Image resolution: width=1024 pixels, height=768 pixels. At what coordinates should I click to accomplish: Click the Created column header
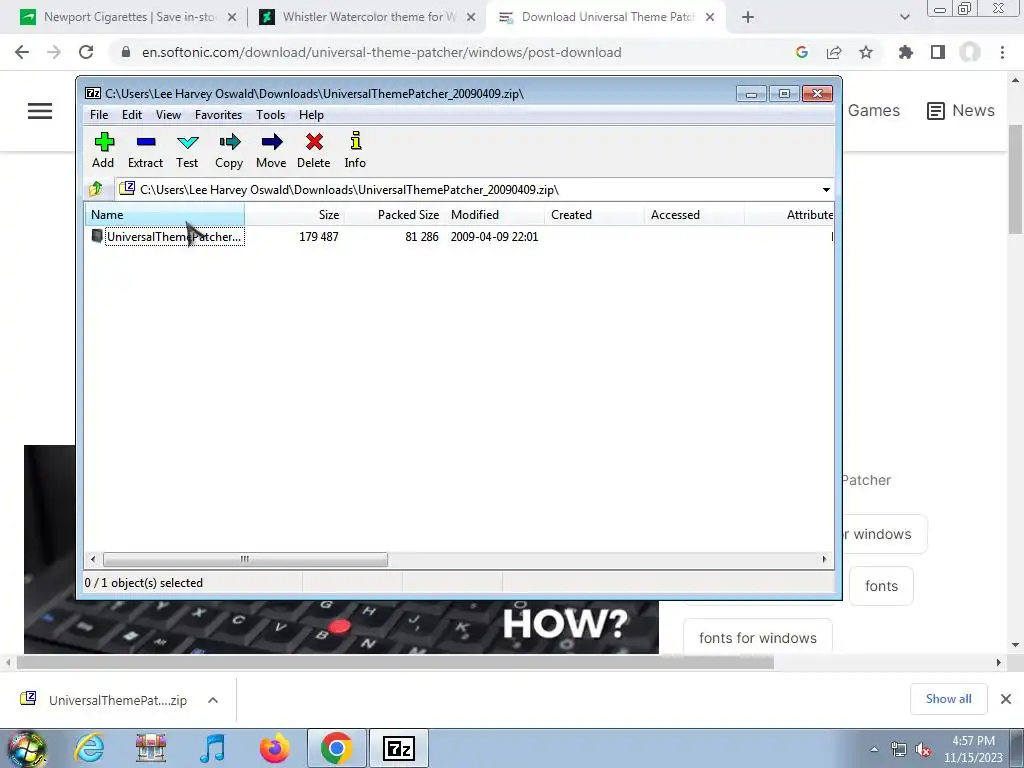click(594, 215)
